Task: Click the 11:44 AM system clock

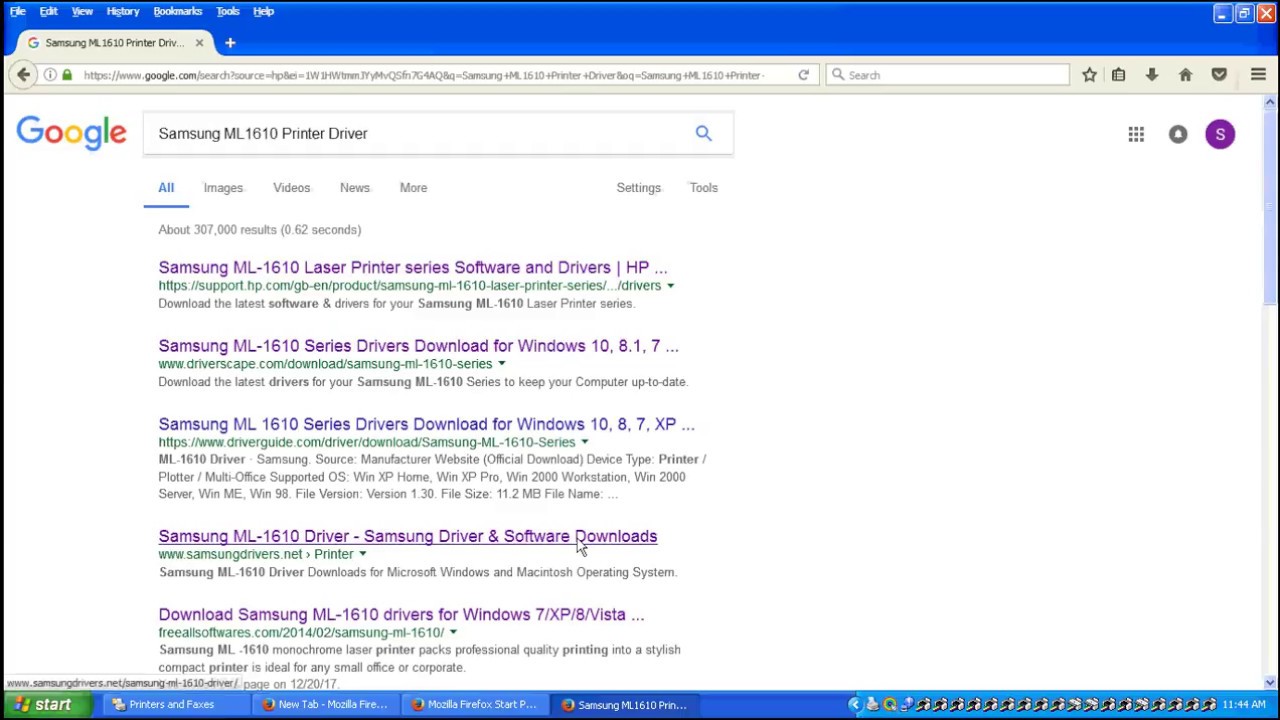Action: tap(1244, 705)
